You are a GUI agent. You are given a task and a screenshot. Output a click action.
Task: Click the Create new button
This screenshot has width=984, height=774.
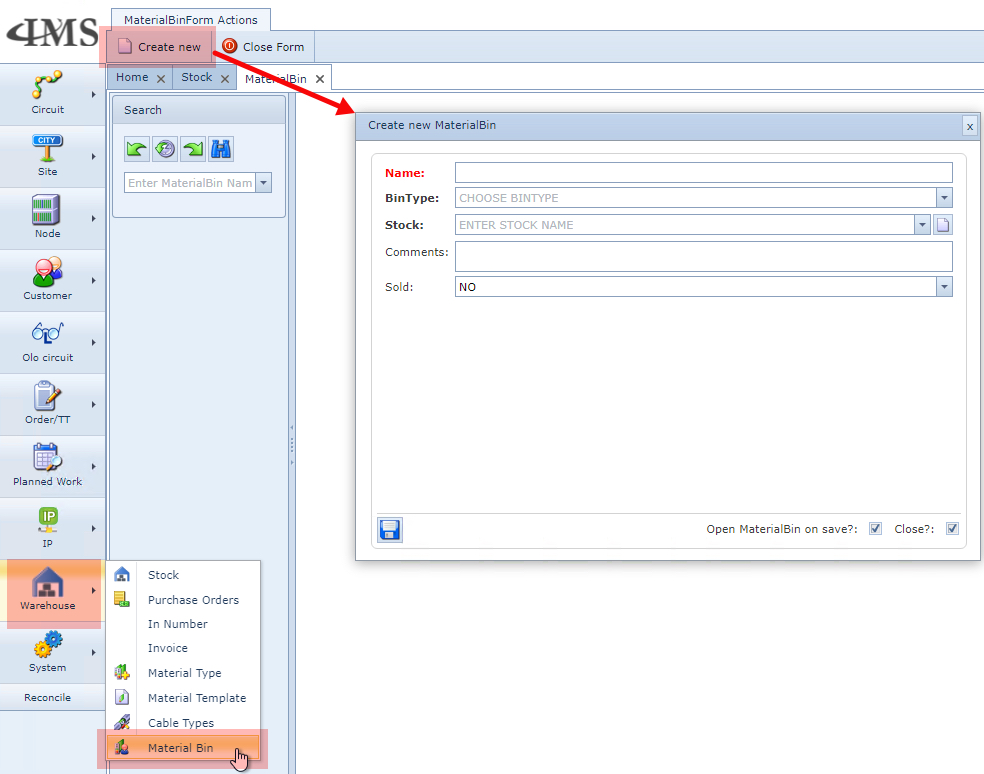[x=159, y=47]
